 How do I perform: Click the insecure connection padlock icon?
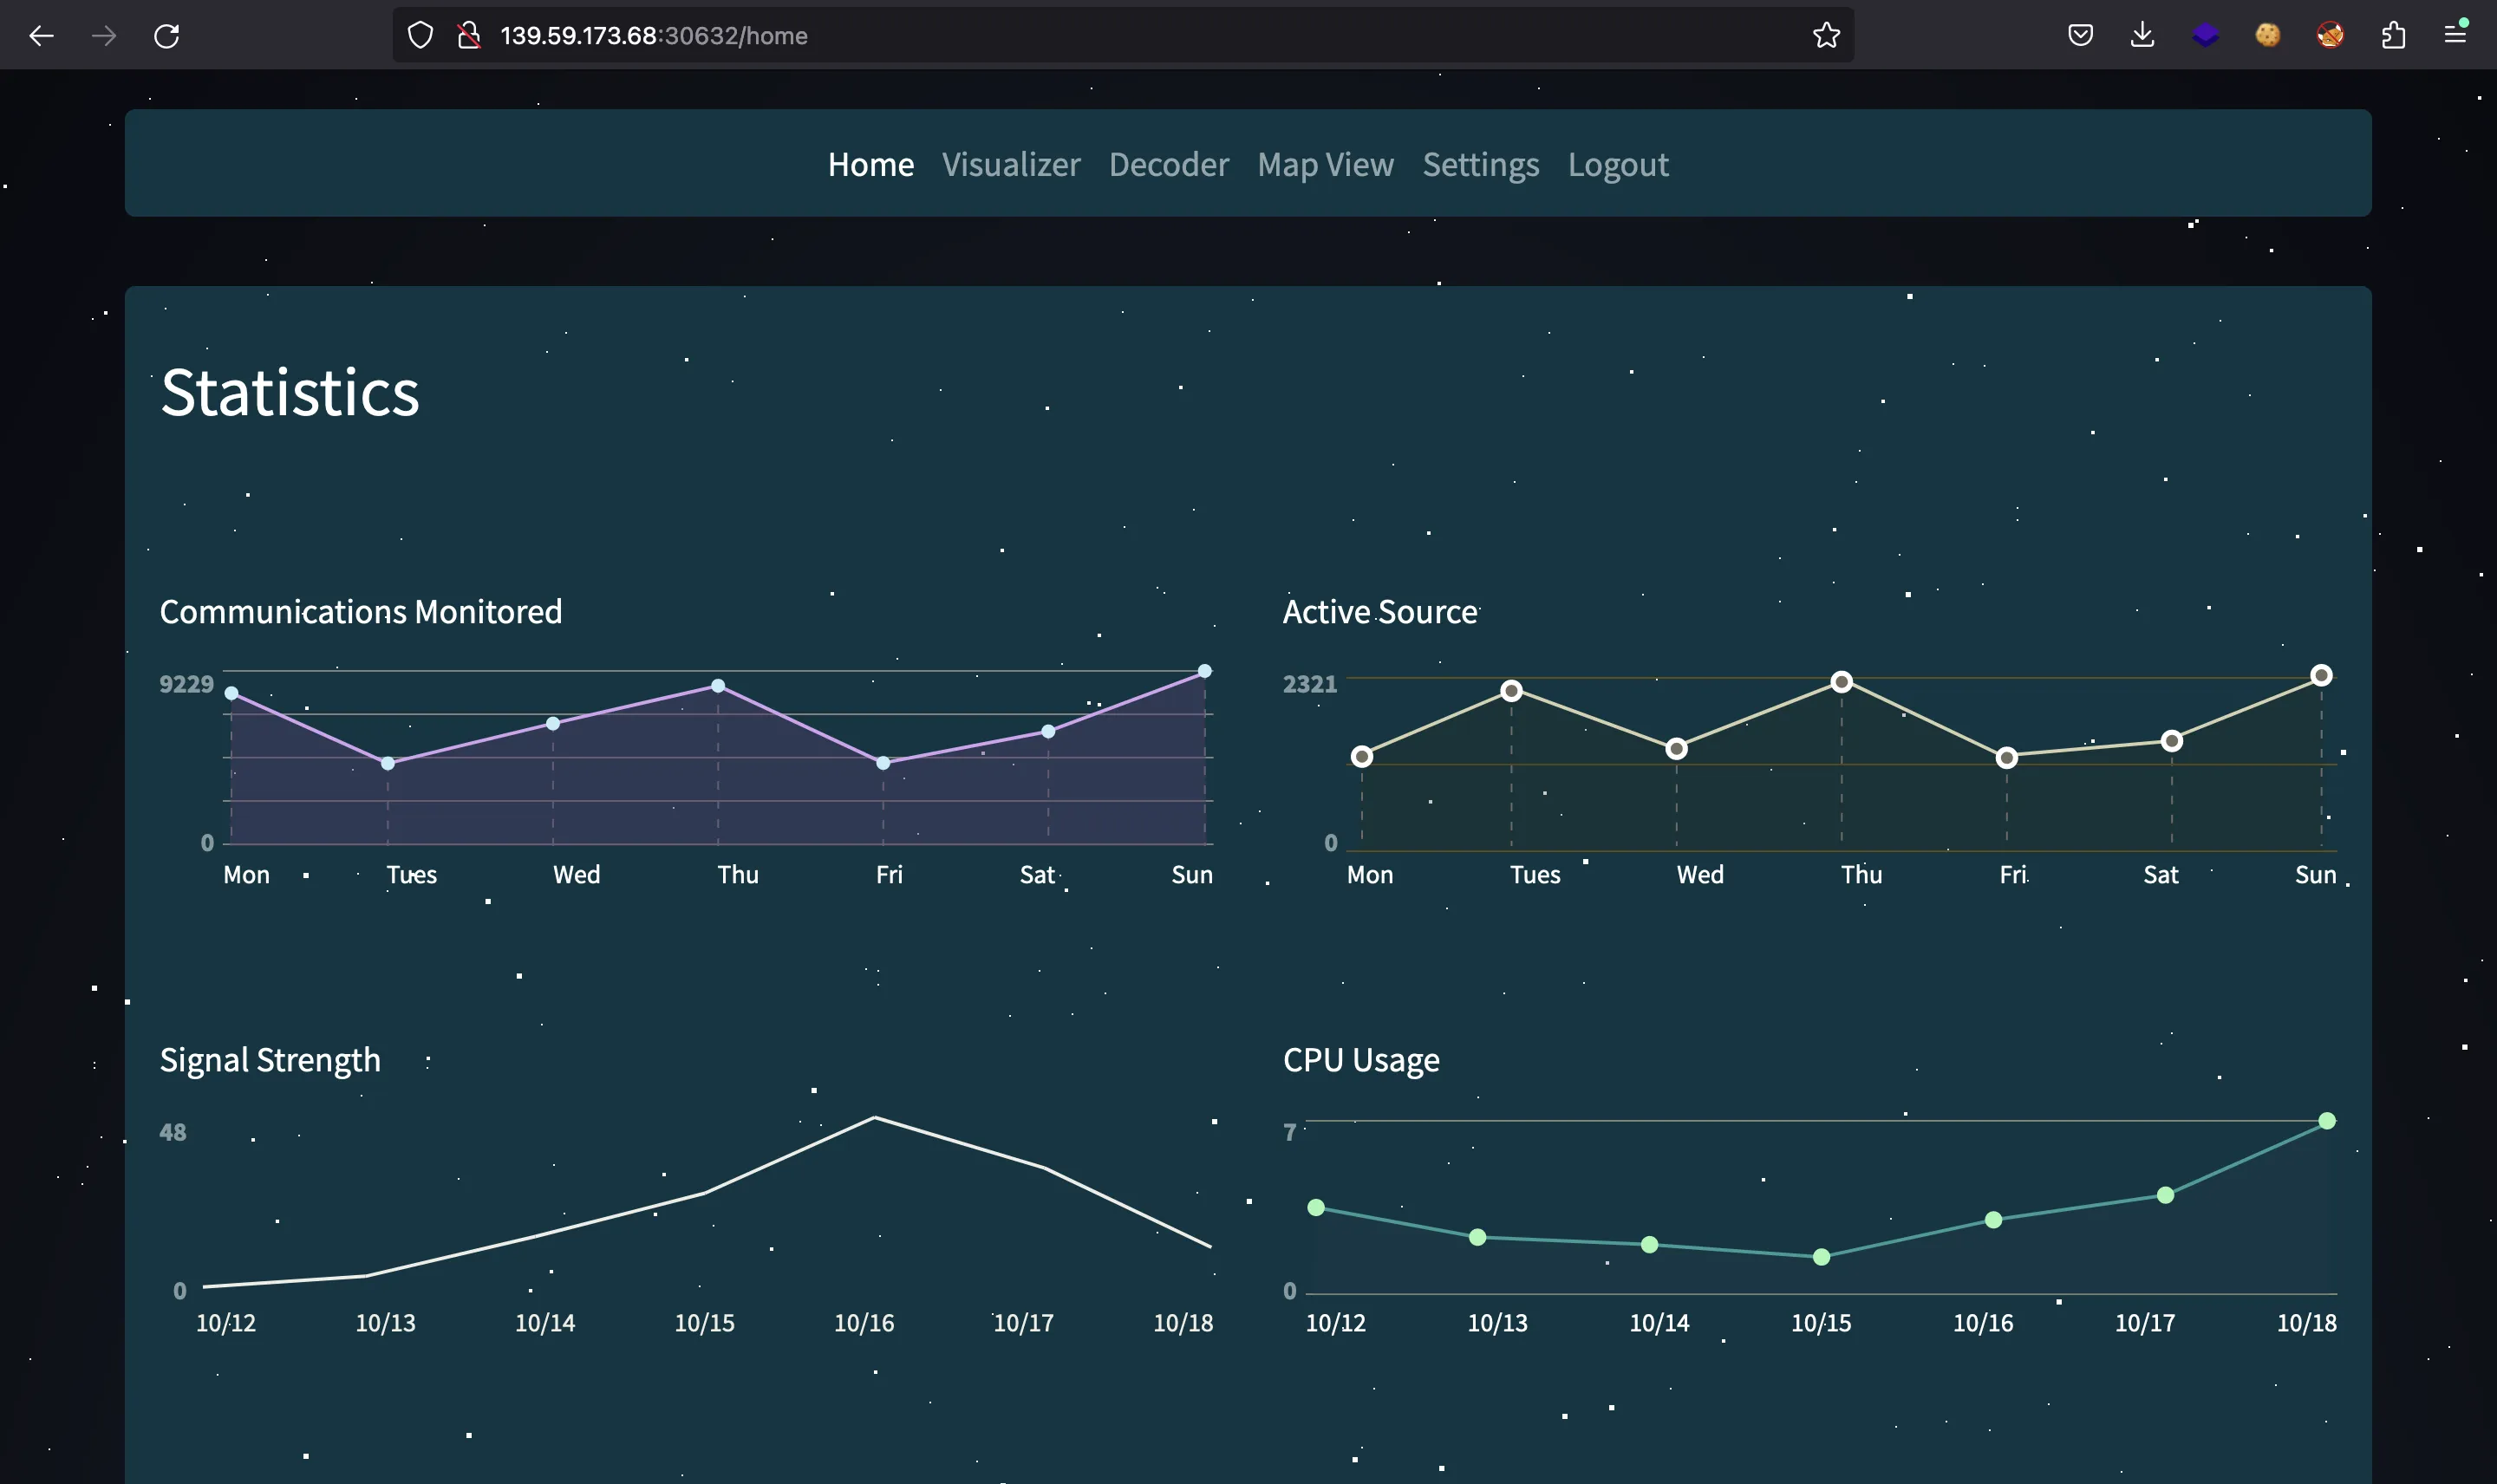tap(469, 36)
